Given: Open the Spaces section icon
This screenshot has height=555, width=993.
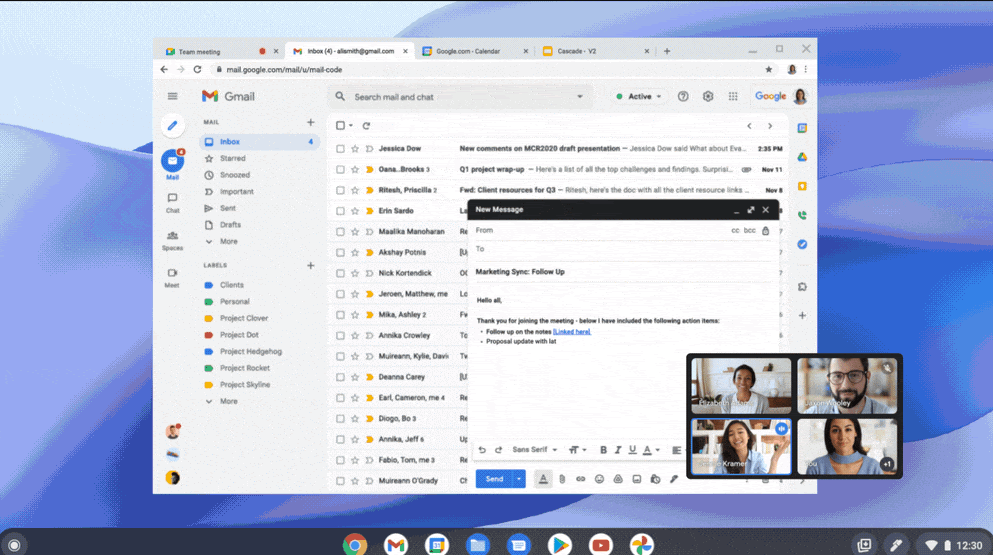Looking at the screenshot, I should [172, 237].
